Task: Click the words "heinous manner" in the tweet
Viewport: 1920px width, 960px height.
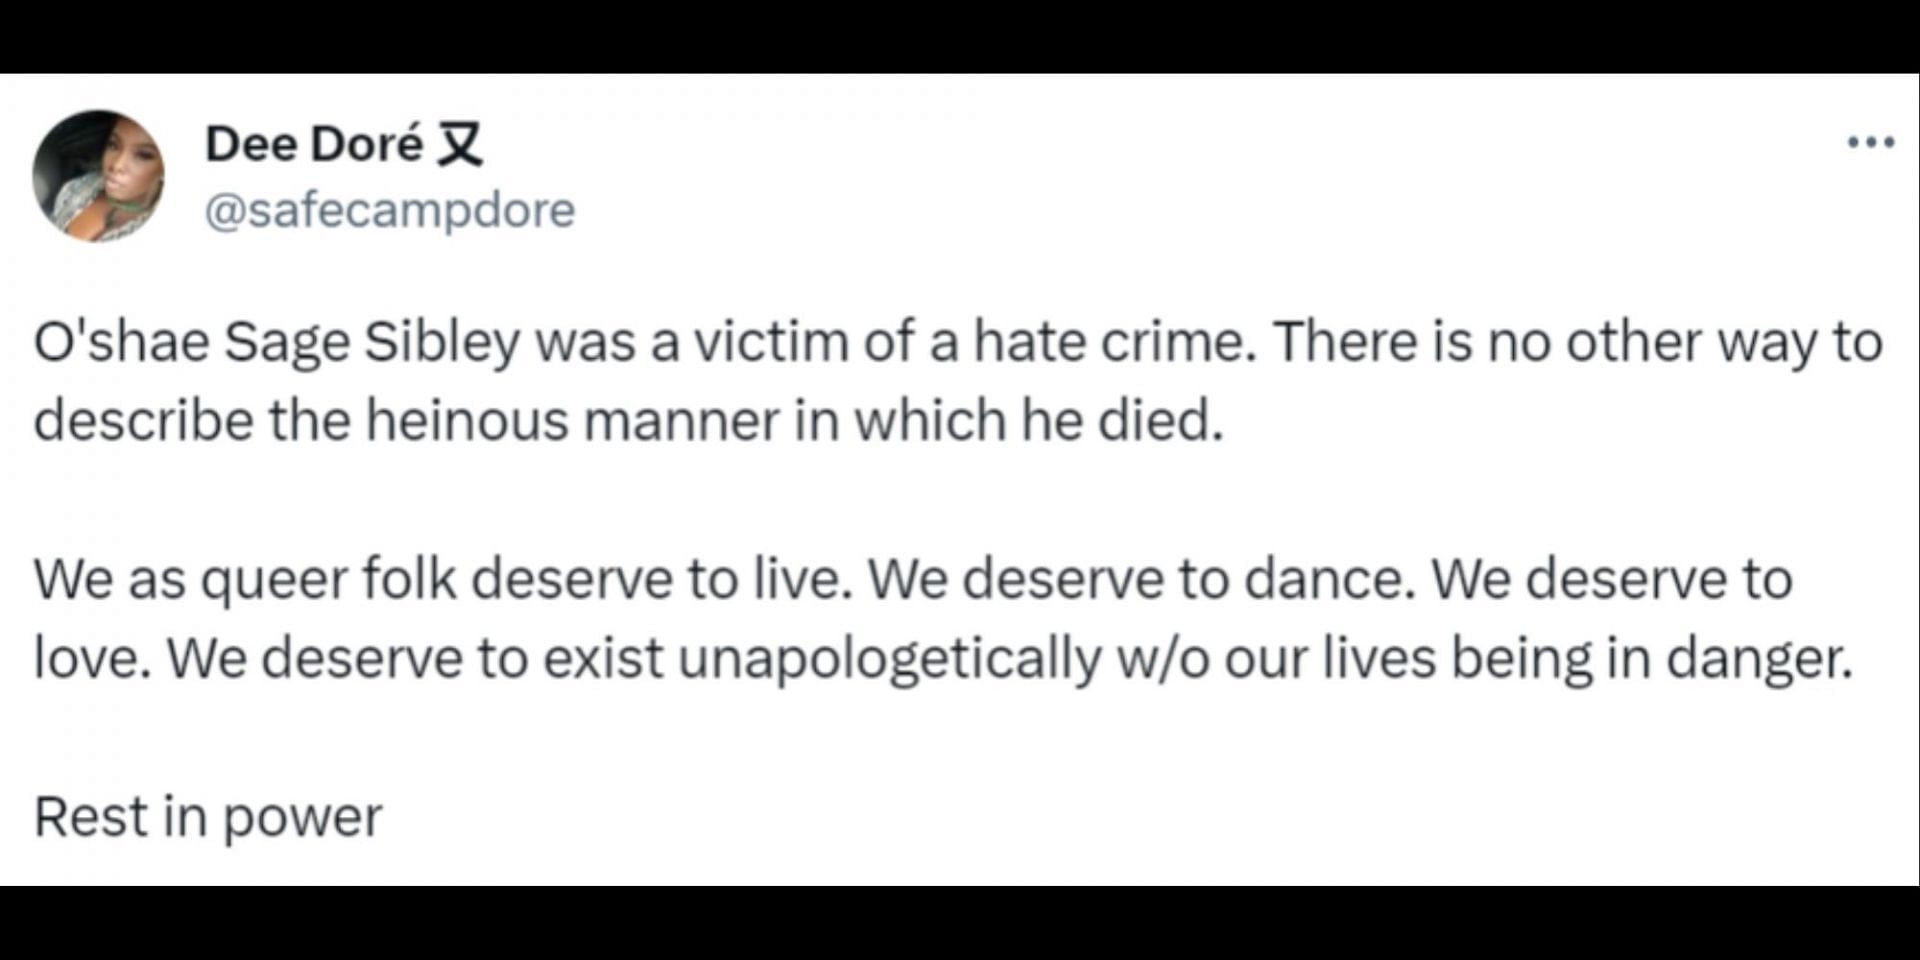Action: 572,419
